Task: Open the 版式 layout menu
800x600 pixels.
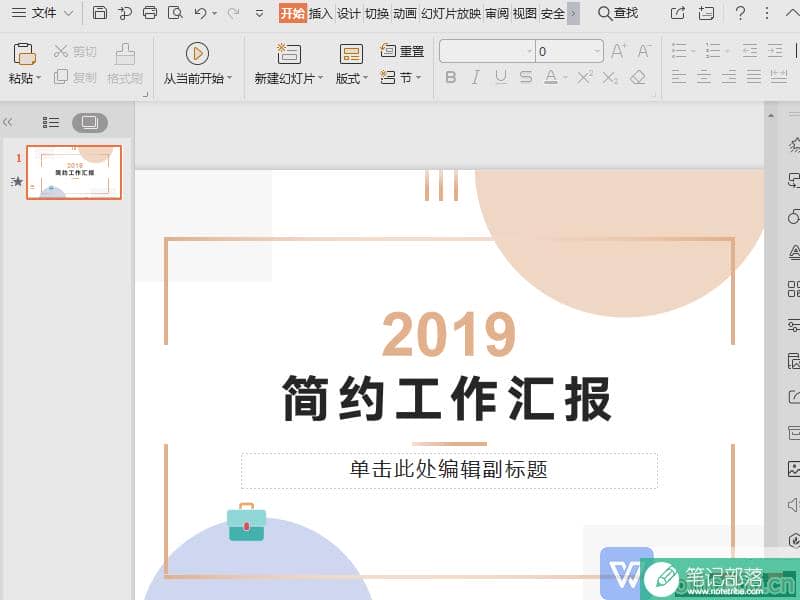Action: pos(352,64)
